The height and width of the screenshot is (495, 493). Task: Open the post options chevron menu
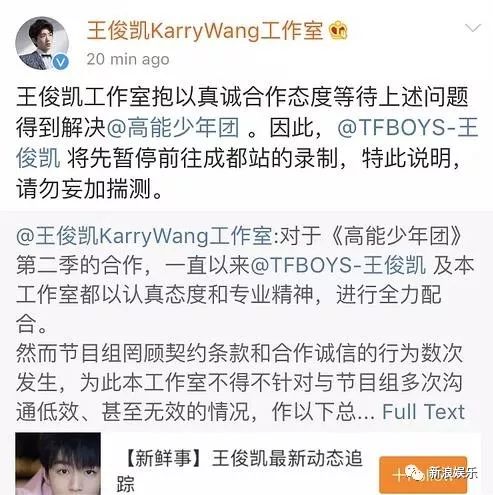pyautogui.click(x=473, y=28)
